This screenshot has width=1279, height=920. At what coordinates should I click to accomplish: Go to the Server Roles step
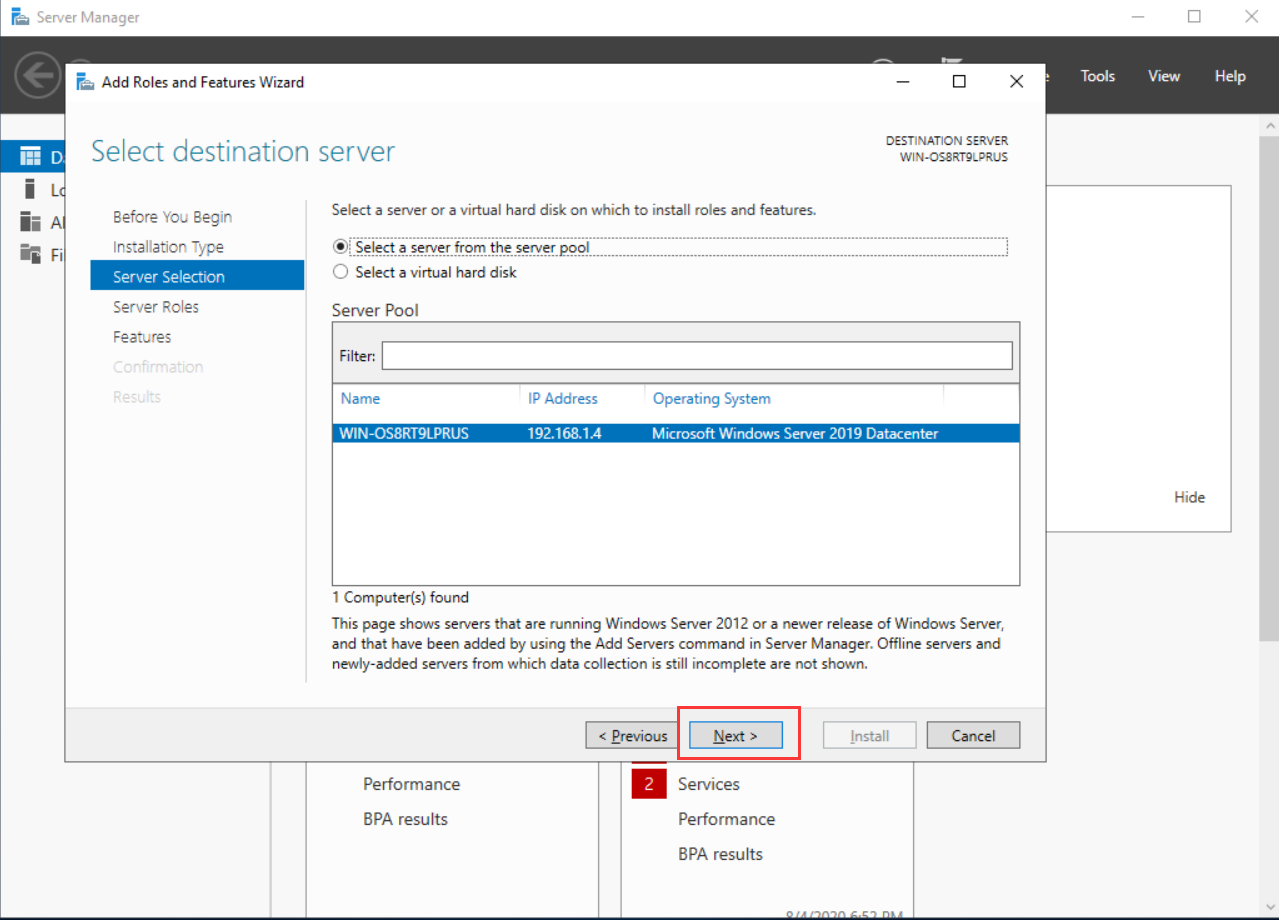click(156, 307)
